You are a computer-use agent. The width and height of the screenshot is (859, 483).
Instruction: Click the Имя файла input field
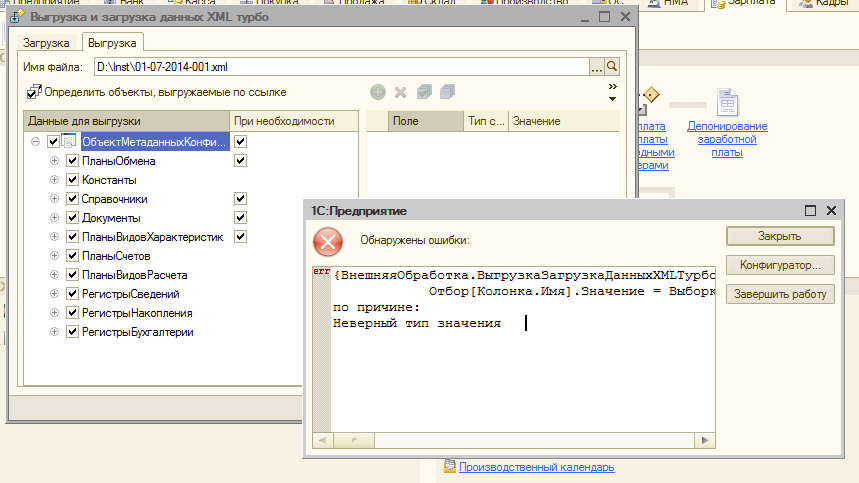[x=340, y=67]
